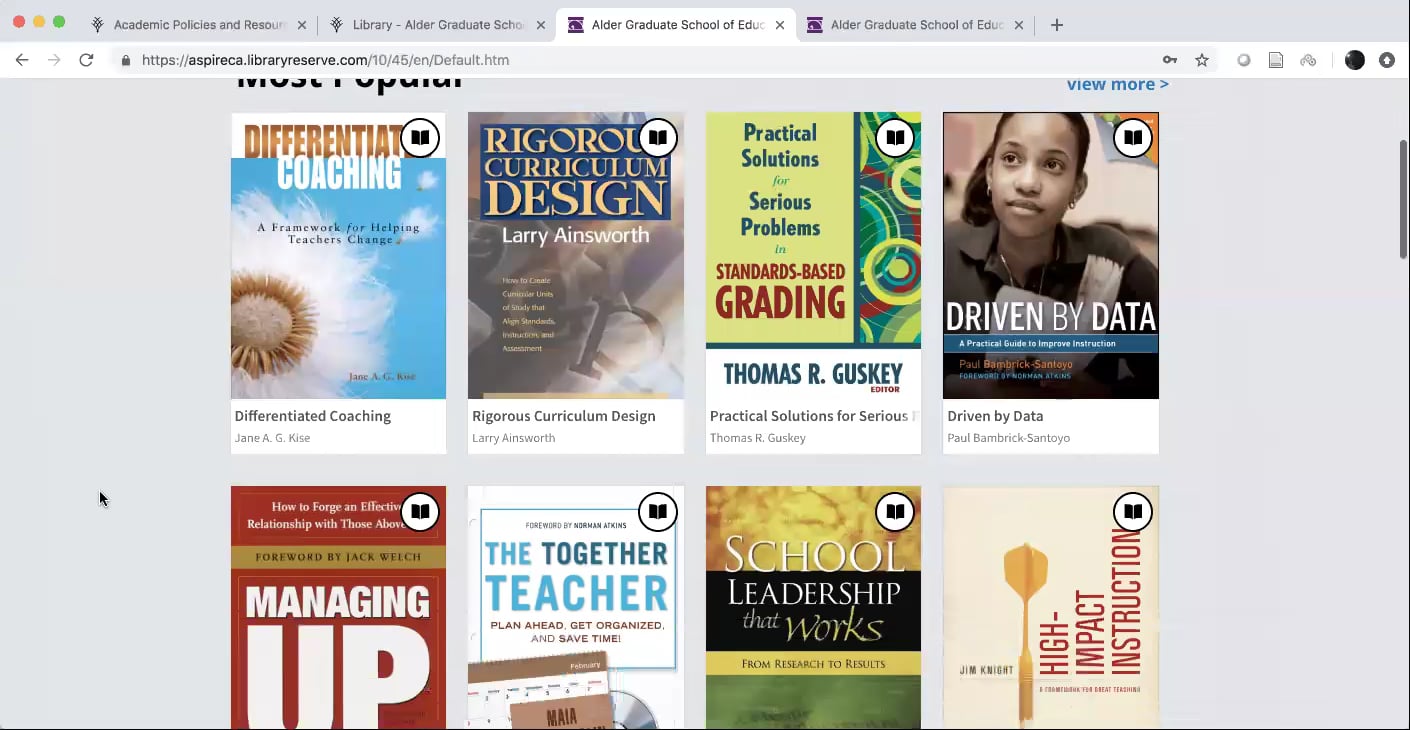Viewport: 1410px width, 730px height.
Task: Click the gray circle extension icon
Action: click(1244, 60)
